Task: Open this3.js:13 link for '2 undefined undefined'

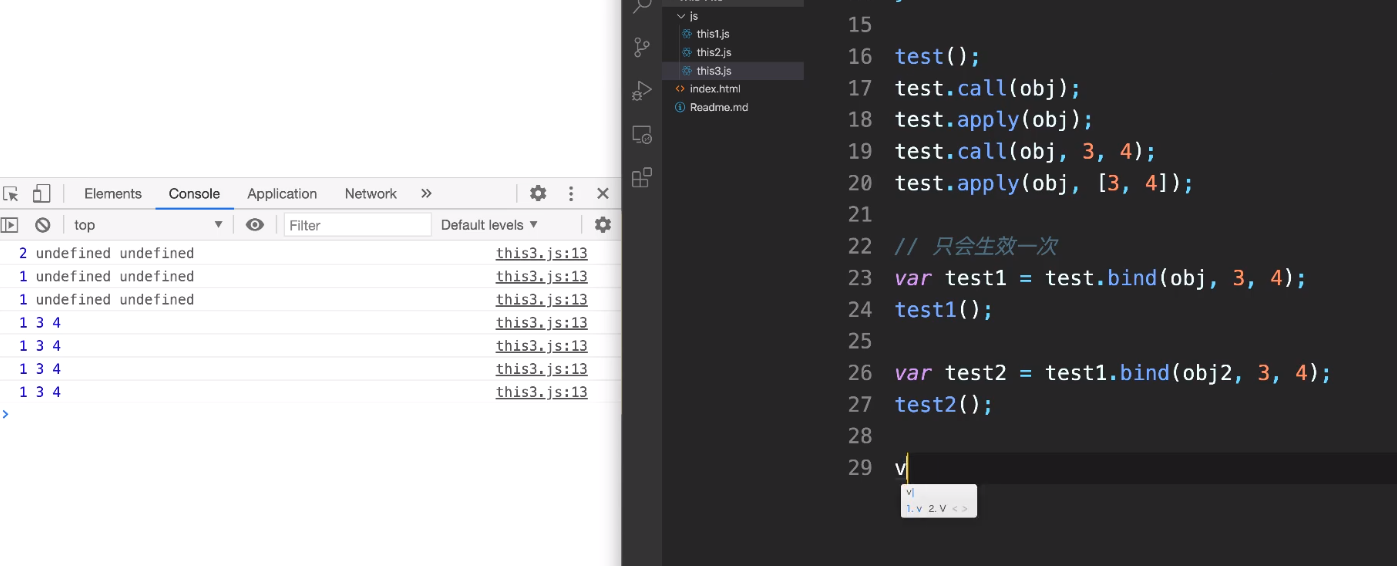Action: point(541,253)
